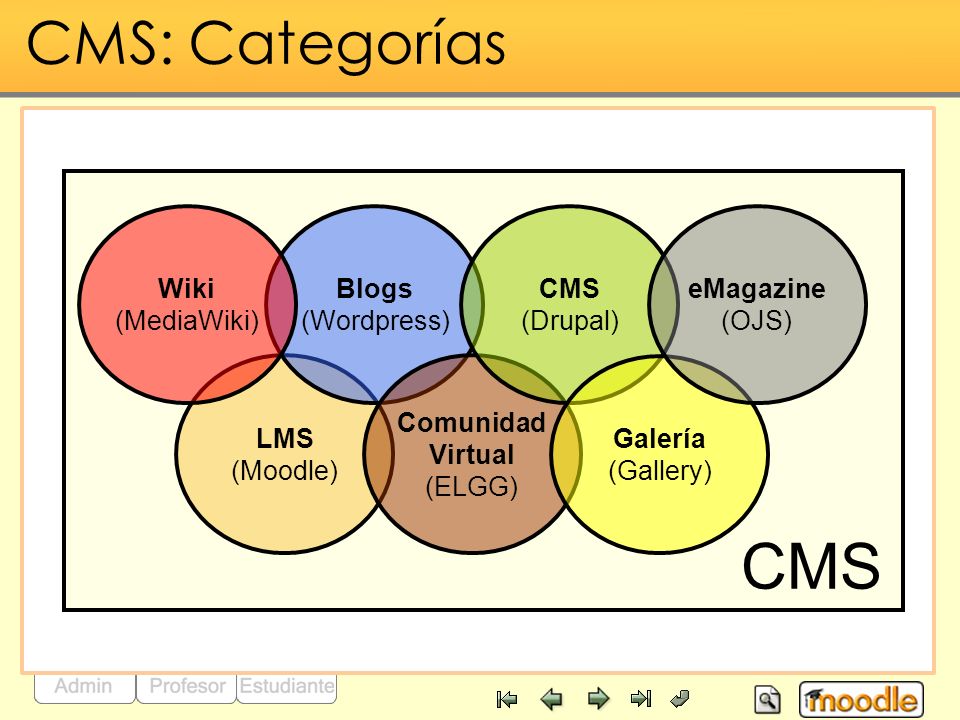Open the Profesor tab
The width and height of the screenshot is (960, 720).
point(187,688)
